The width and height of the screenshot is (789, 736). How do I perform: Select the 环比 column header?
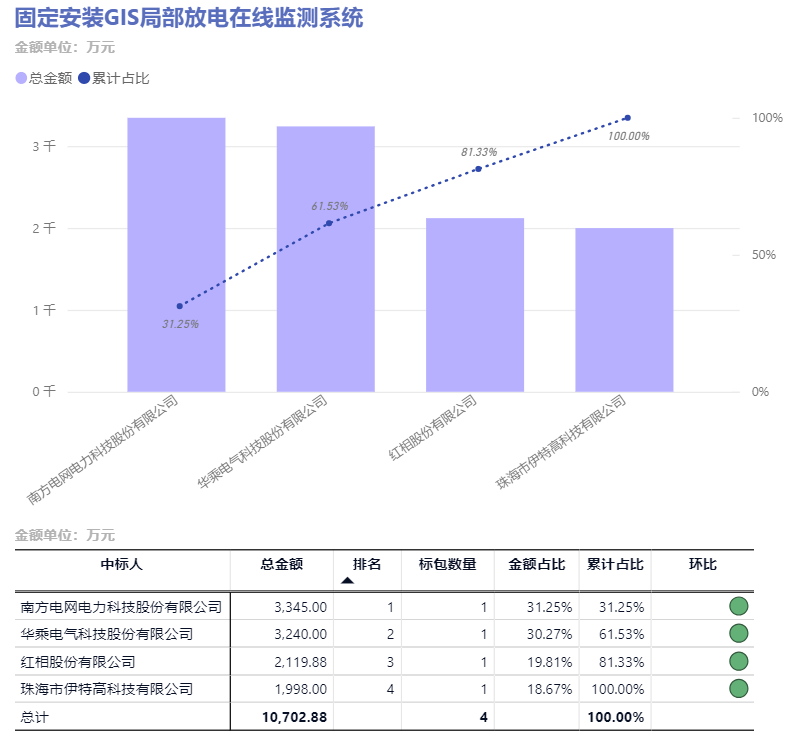pyautogui.click(x=702, y=564)
